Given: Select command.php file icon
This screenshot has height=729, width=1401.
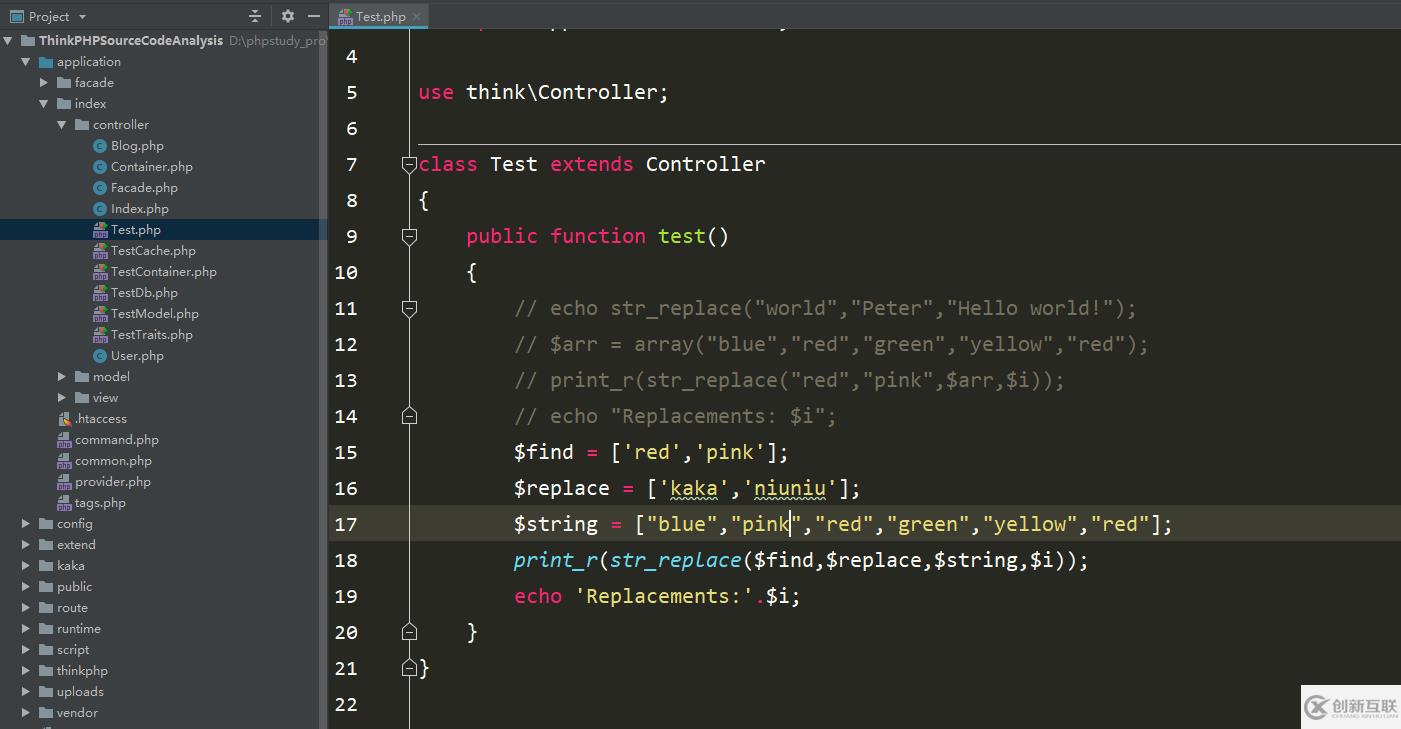Looking at the screenshot, I should click(x=64, y=440).
